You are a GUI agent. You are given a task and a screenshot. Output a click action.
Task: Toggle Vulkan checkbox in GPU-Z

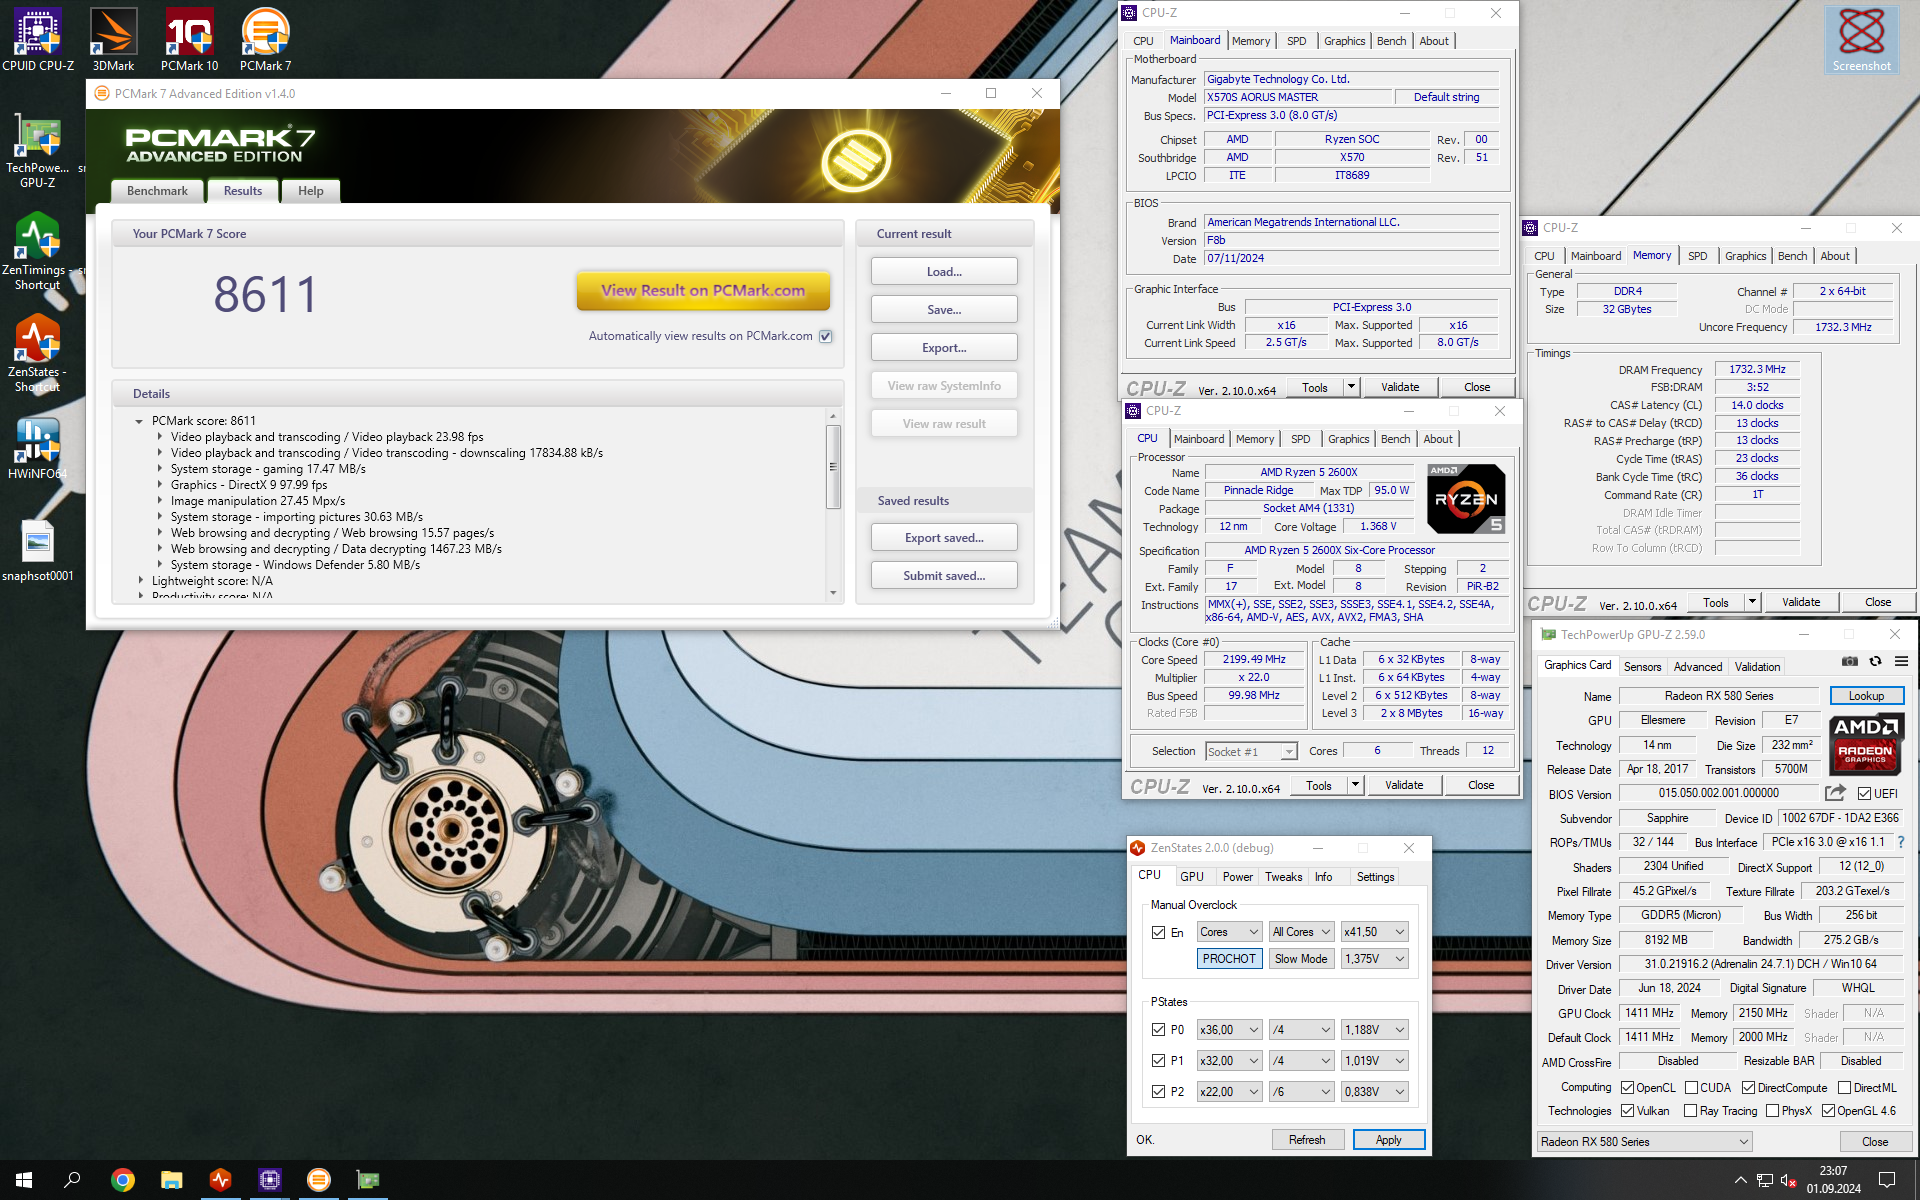point(1628,1110)
